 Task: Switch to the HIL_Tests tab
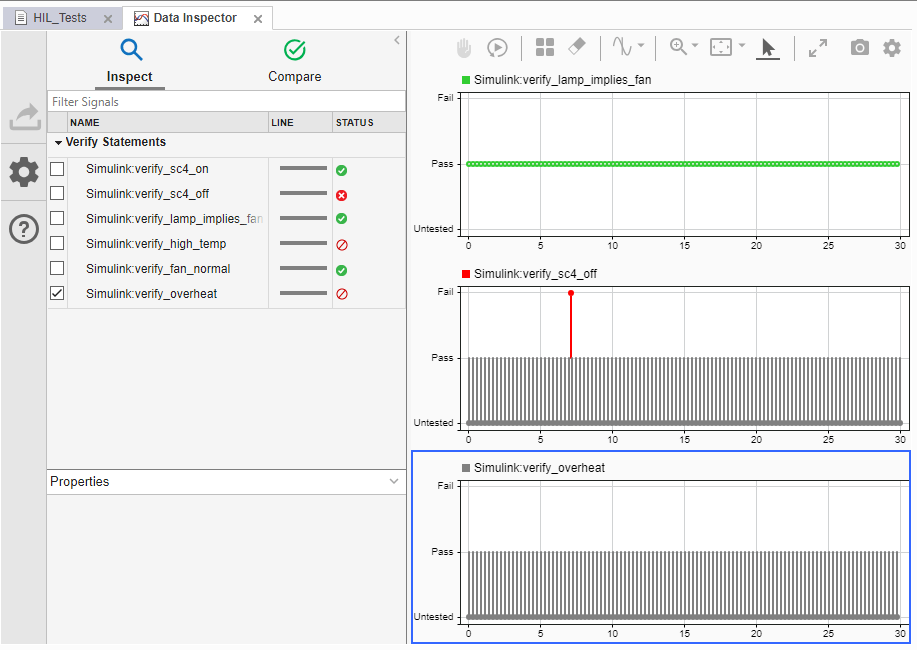click(58, 18)
